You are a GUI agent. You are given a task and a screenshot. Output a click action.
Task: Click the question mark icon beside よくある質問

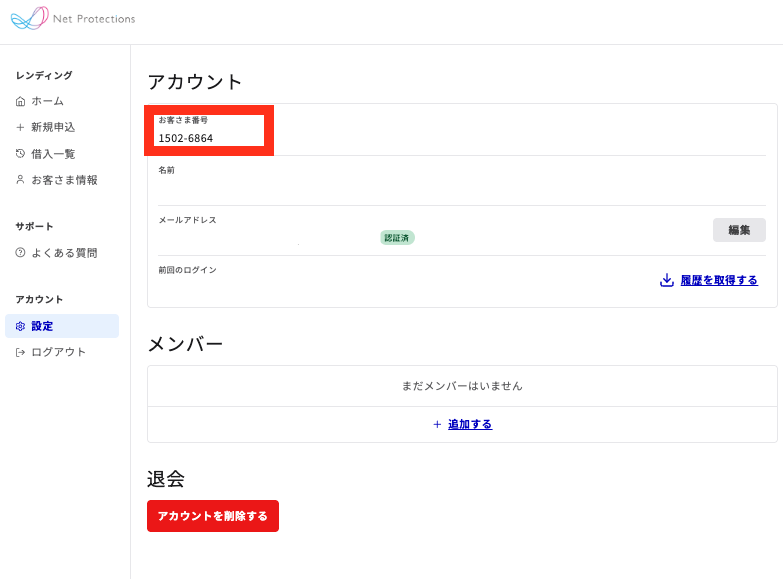(x=20, y=253)
